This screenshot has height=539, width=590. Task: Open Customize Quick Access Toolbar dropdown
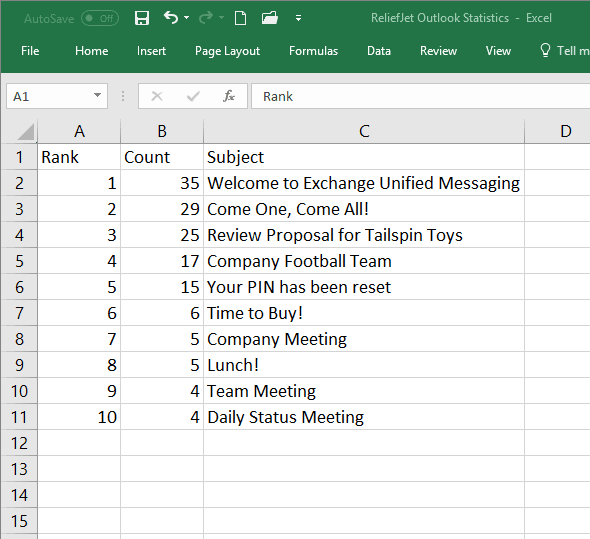pyautogui.click(x=298, y=18)
